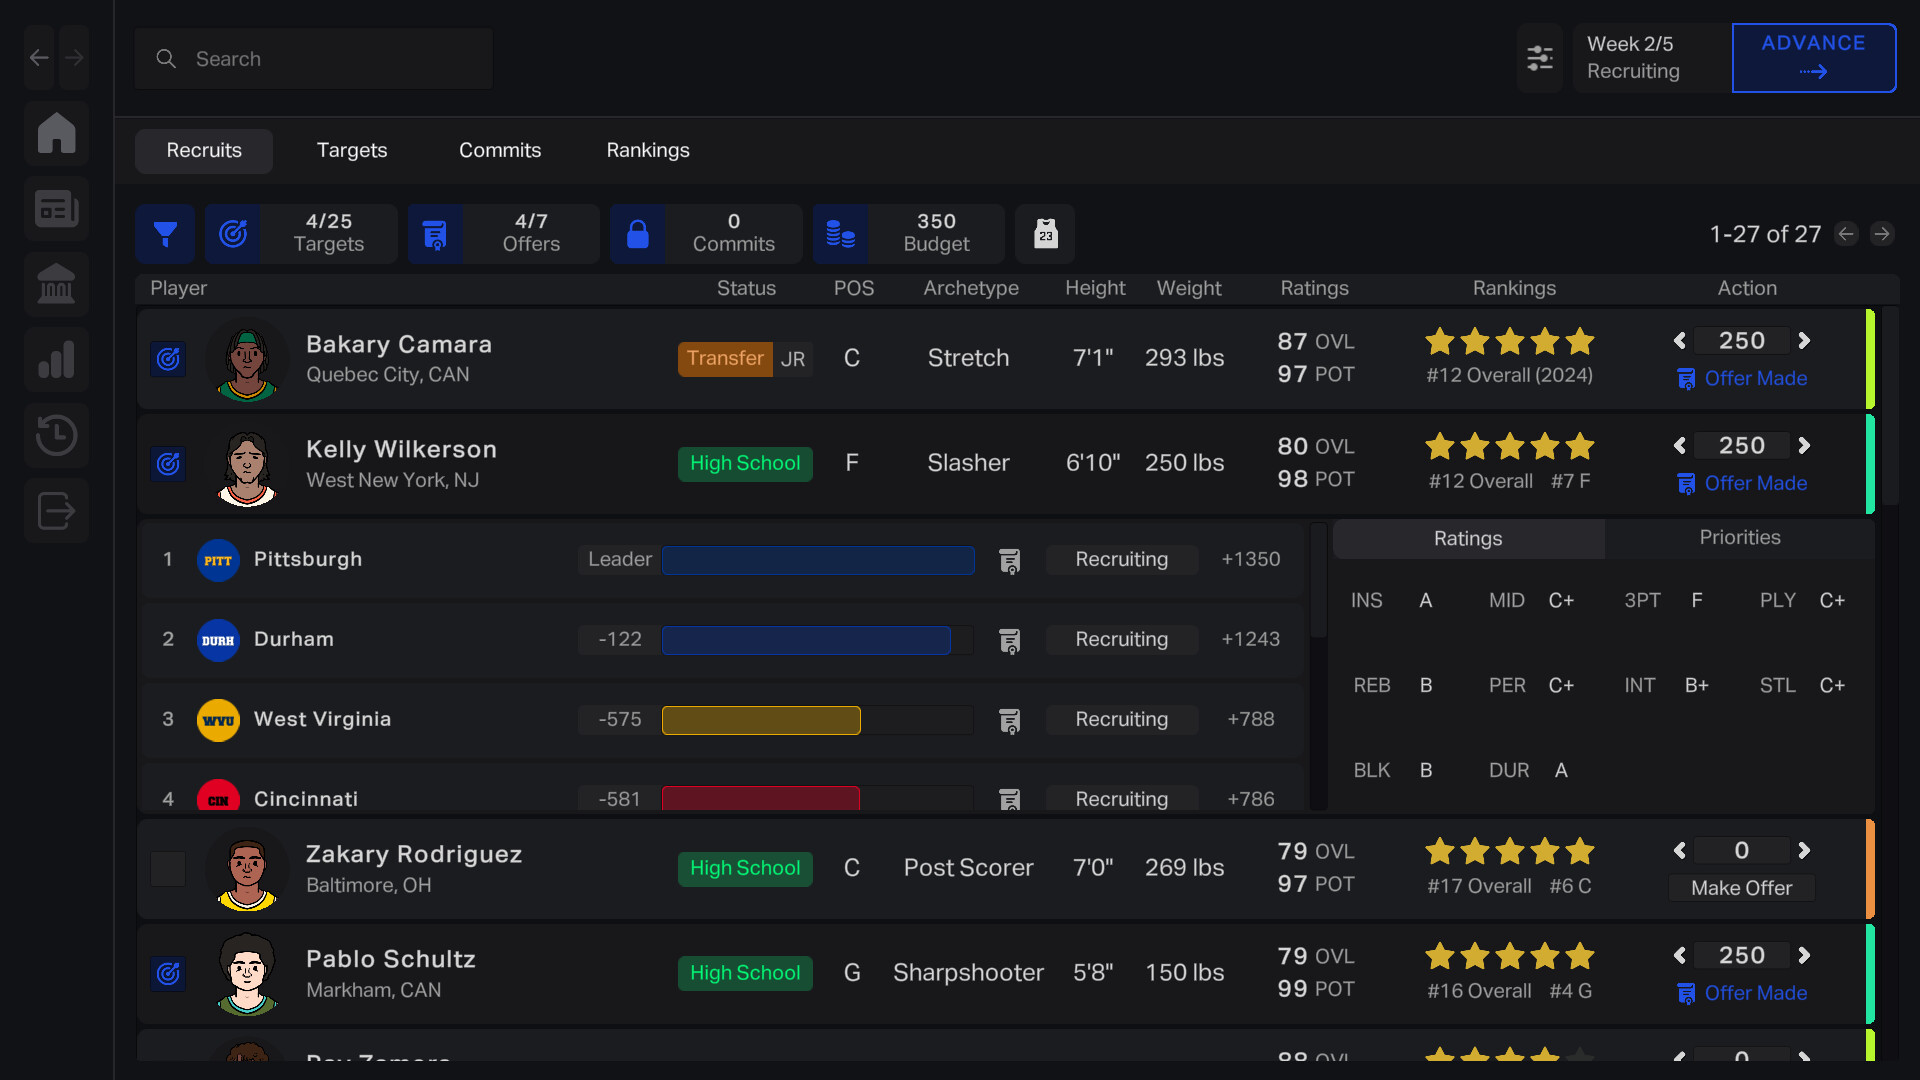This screenshot has width=1920, height=1080.
Task: Decrease Bakary Camara's offer with left chevron
Action: click(x=1679, y=341)
